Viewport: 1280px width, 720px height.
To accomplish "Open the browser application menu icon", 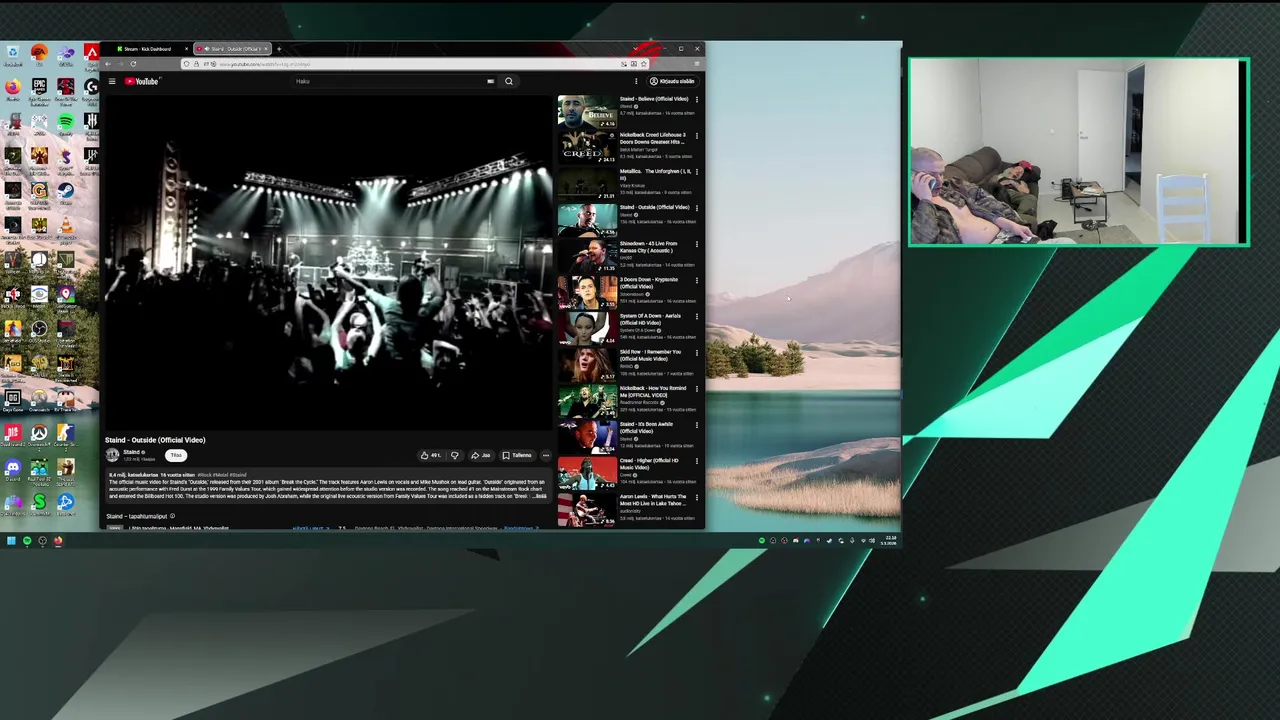I will click(697, 64).
